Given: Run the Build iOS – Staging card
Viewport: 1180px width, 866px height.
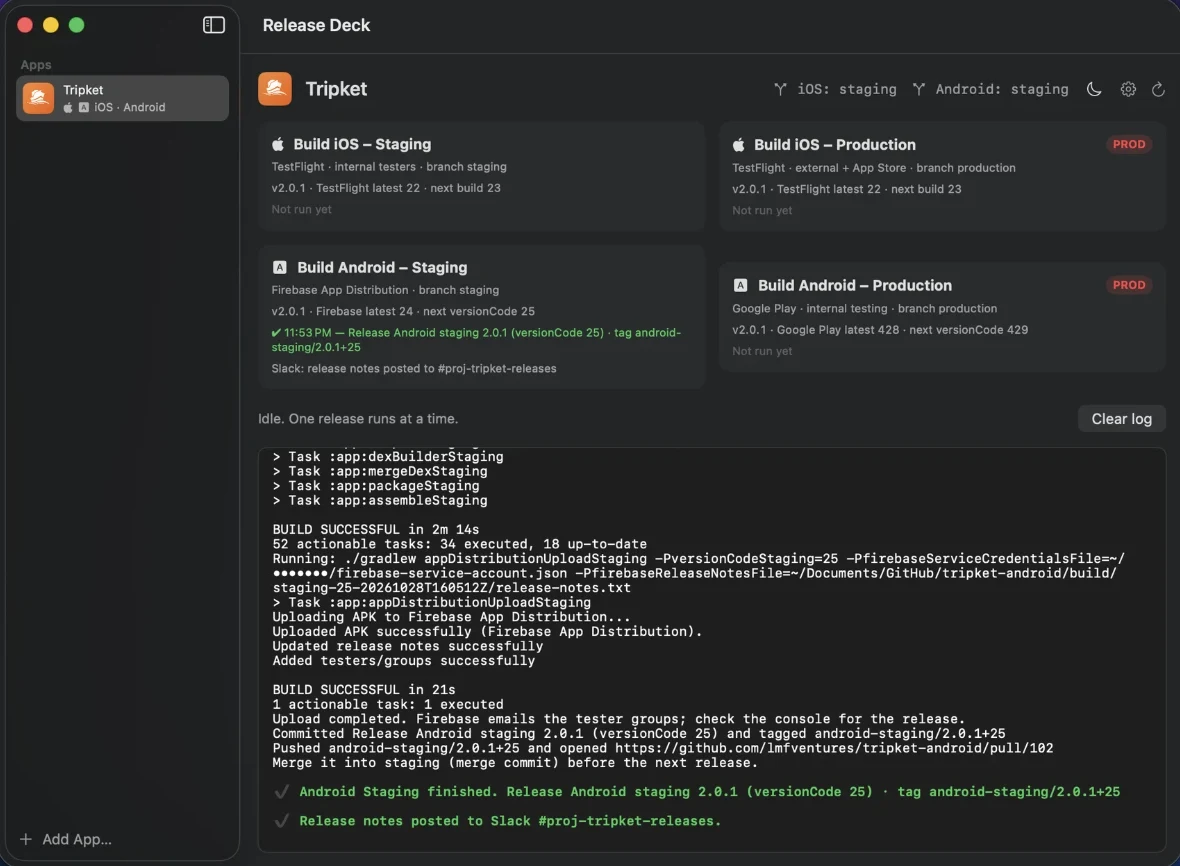Looking at the screenshot, I should 482,175.
